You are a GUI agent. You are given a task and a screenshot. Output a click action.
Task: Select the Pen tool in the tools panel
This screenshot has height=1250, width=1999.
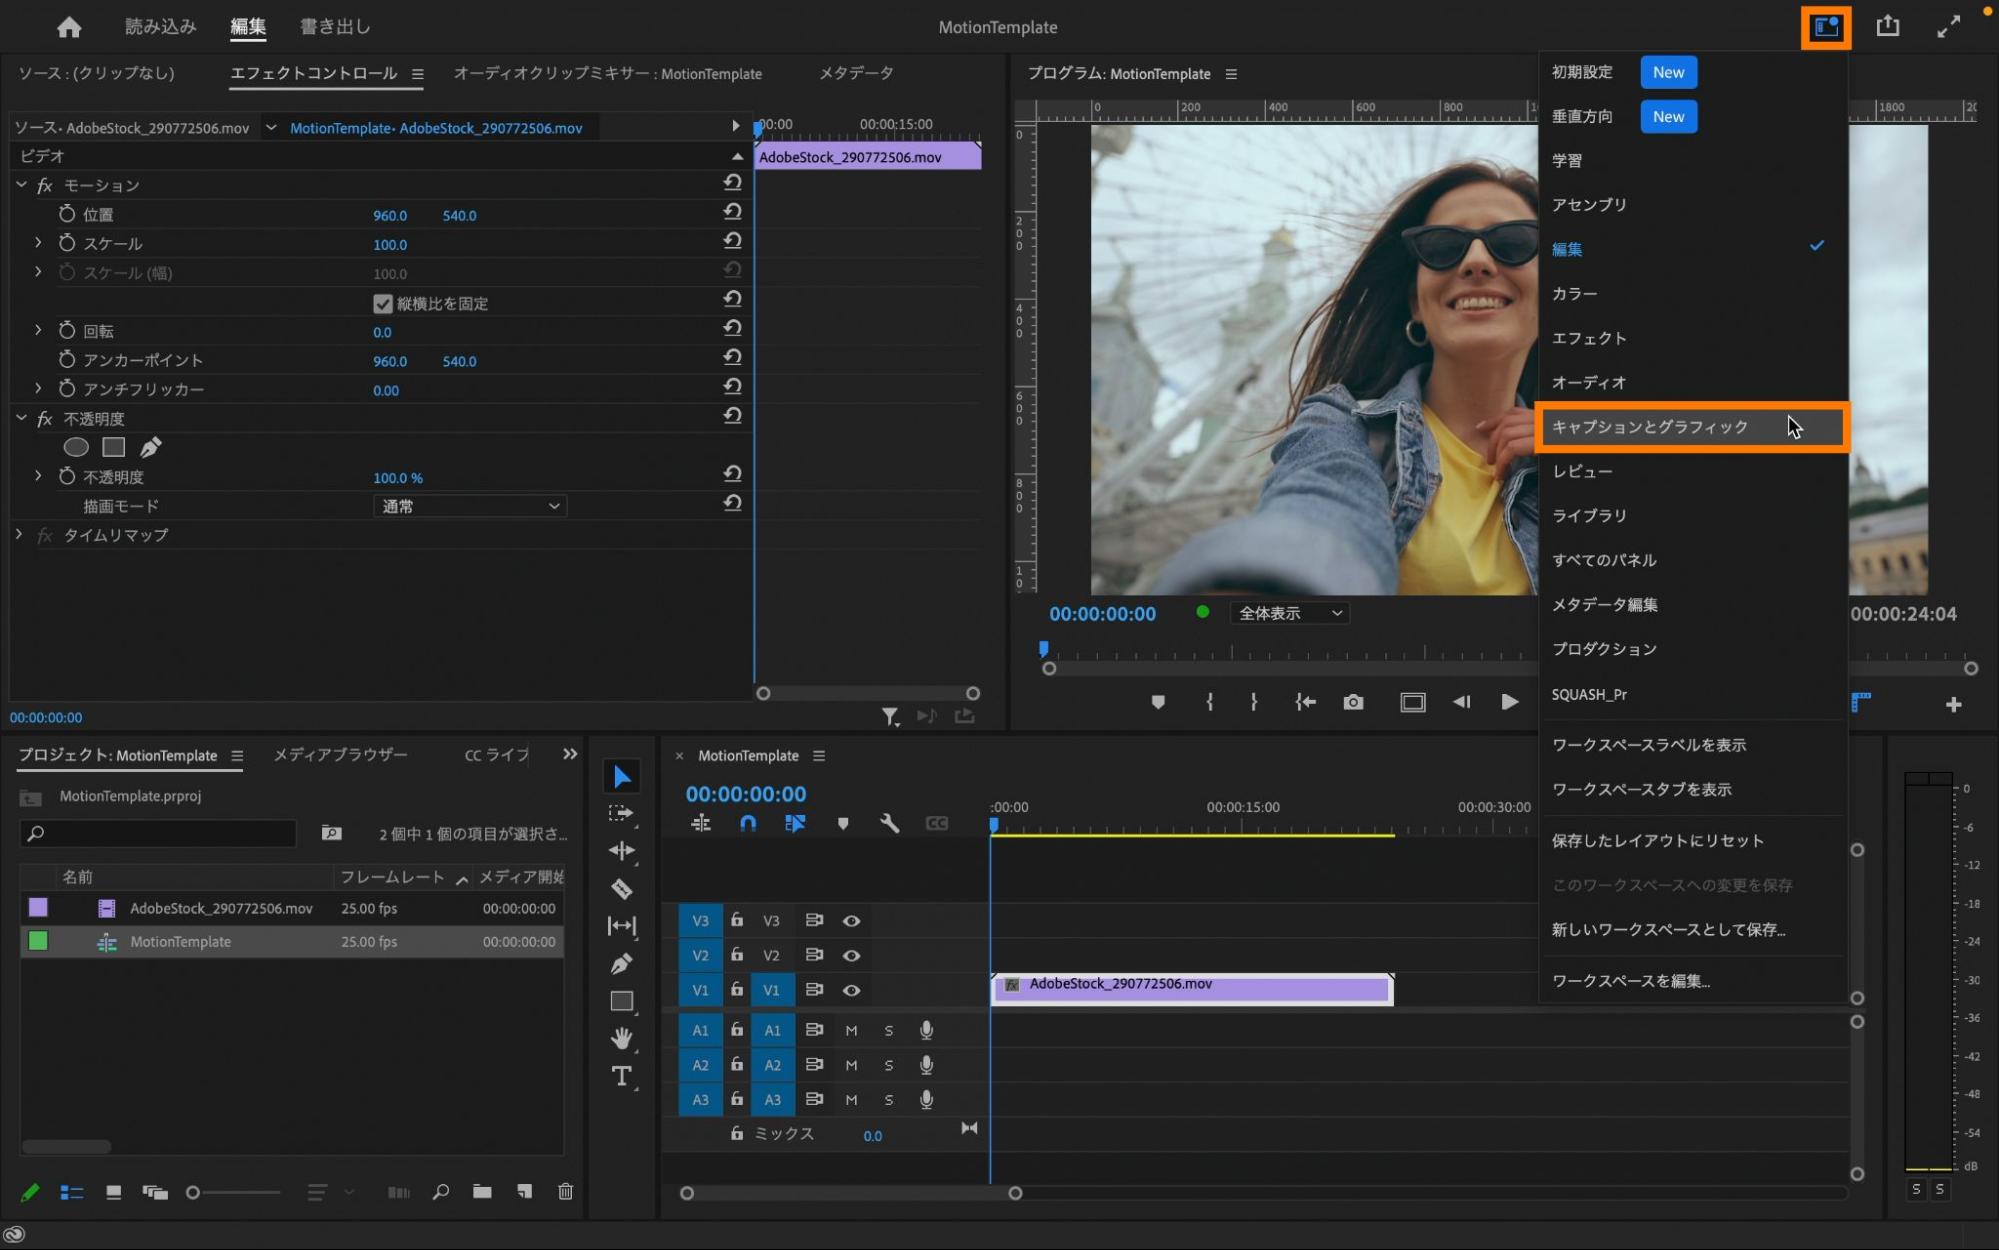click(621, 964)
